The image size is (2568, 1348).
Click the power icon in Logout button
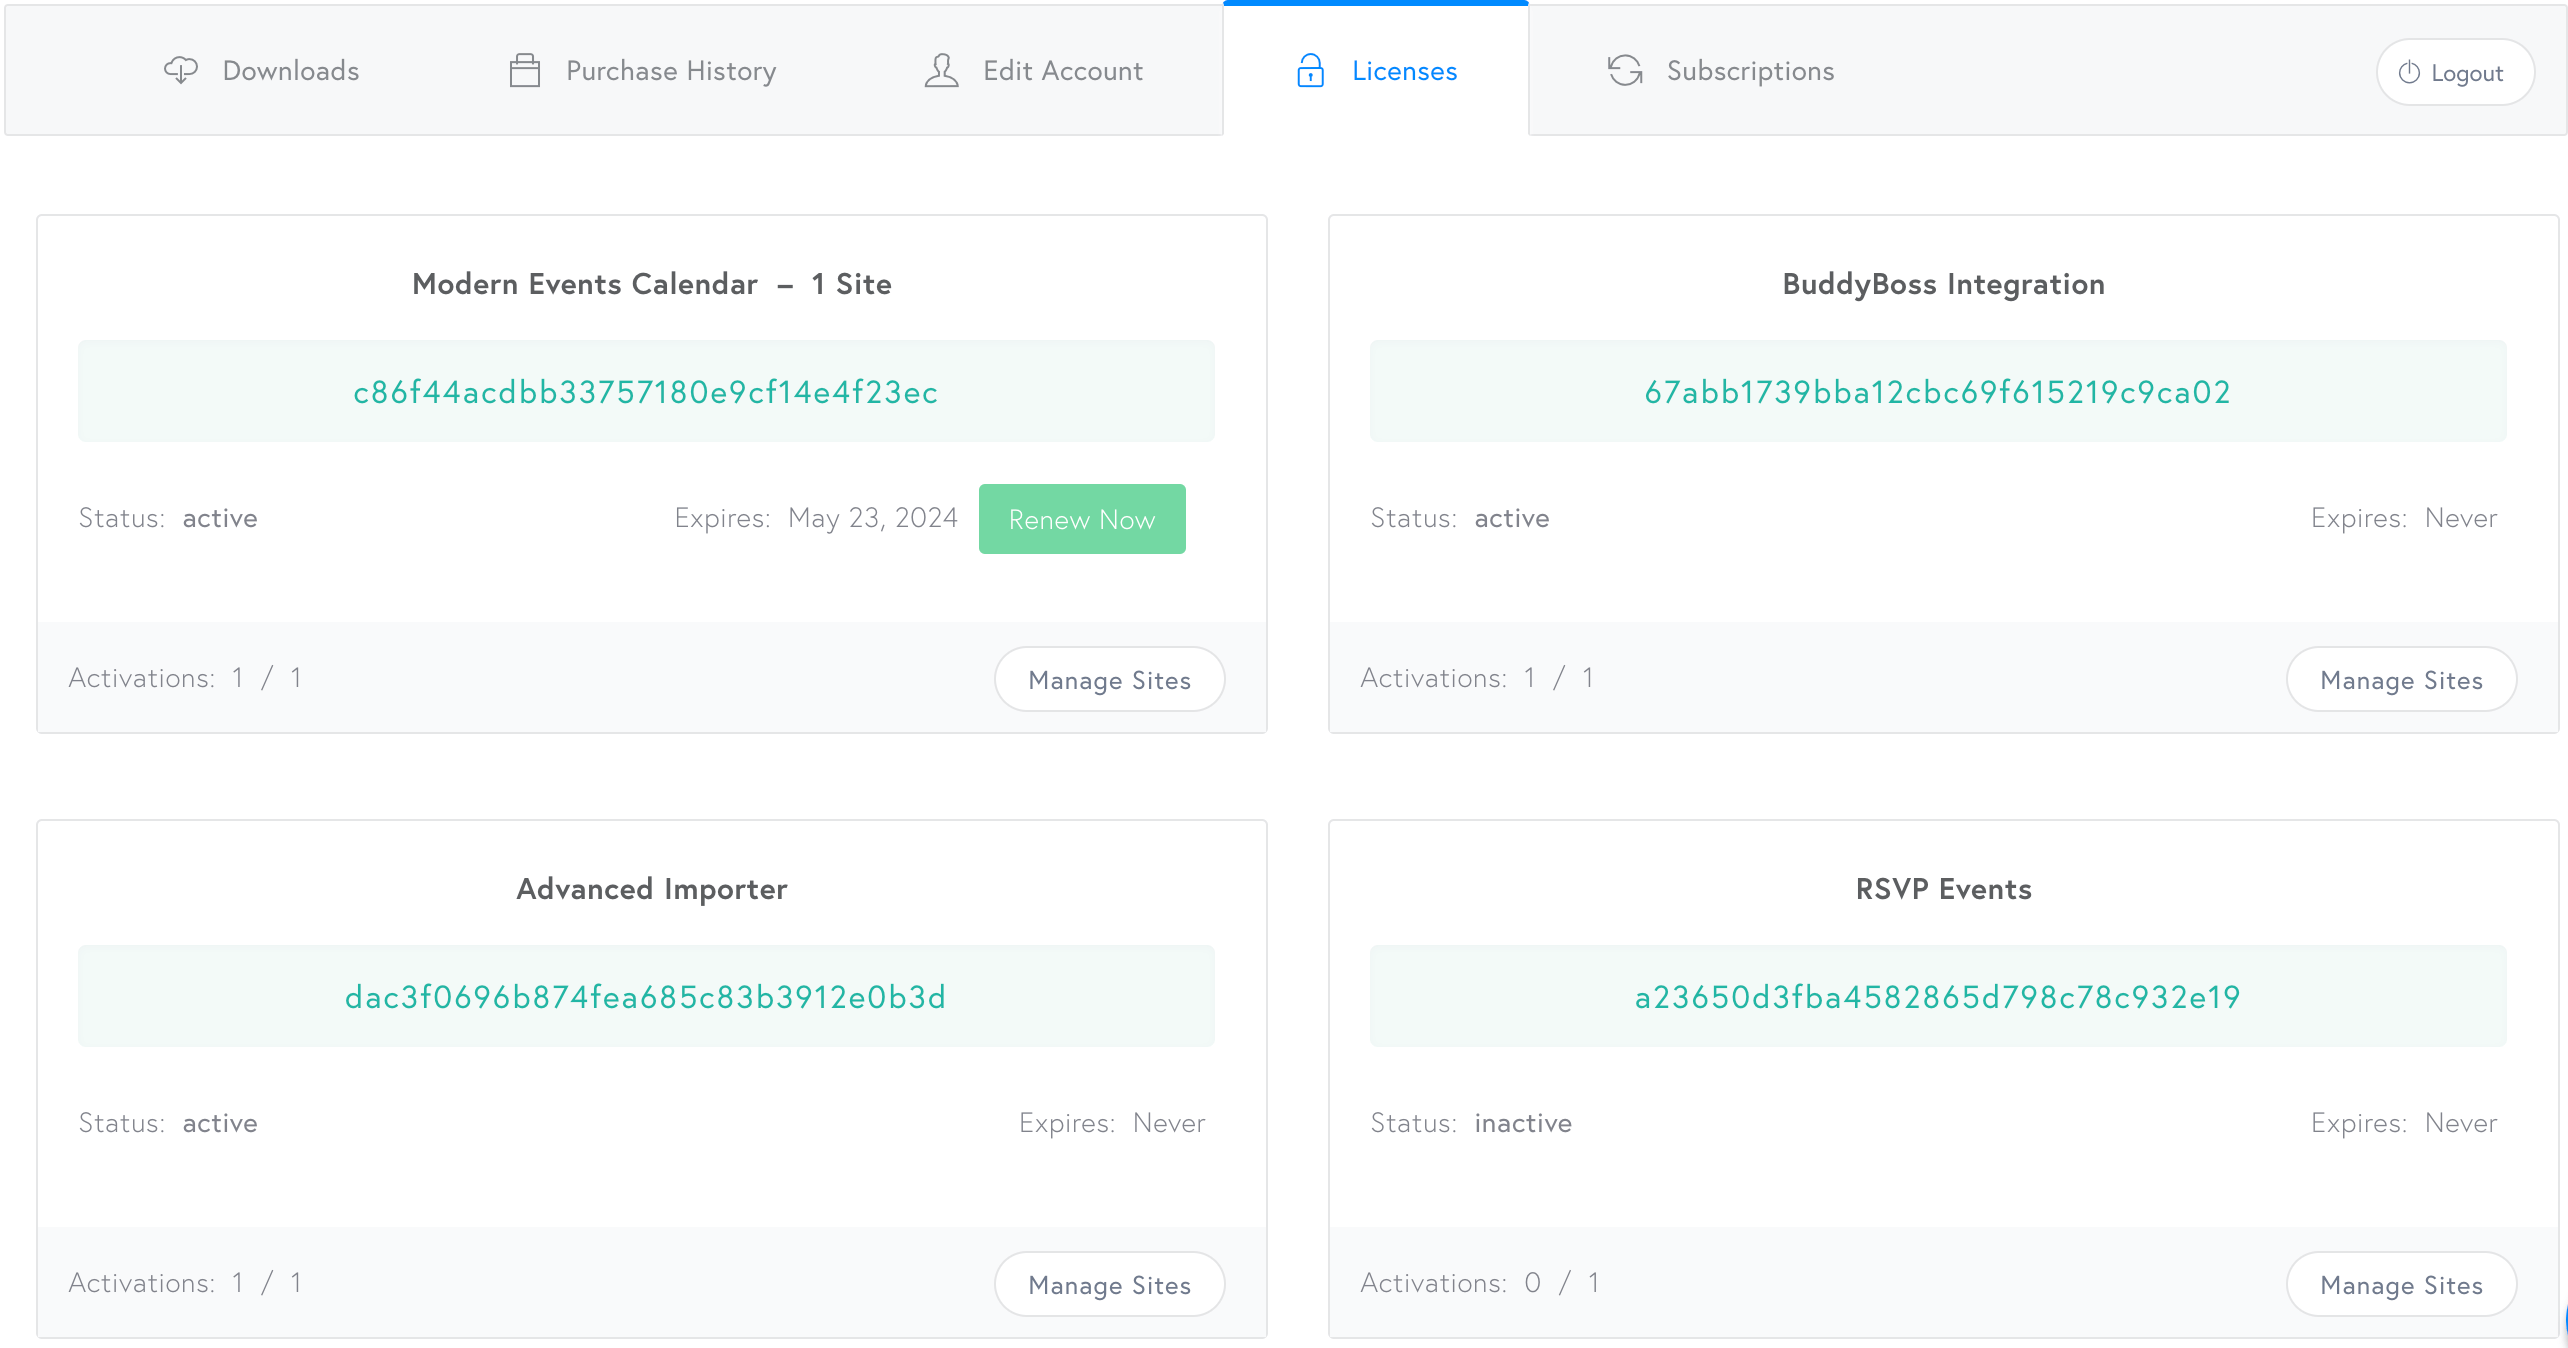tap(2409, 72)
